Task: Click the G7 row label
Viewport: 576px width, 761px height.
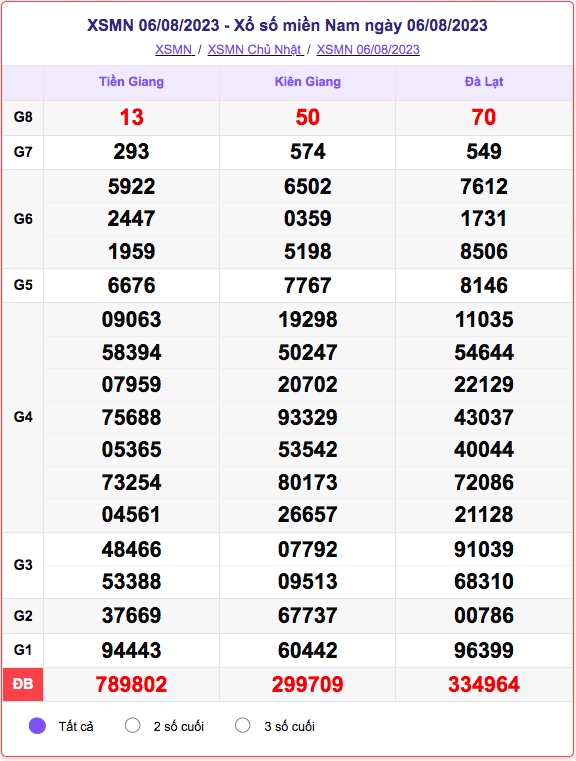Action: tap(23, 152)
